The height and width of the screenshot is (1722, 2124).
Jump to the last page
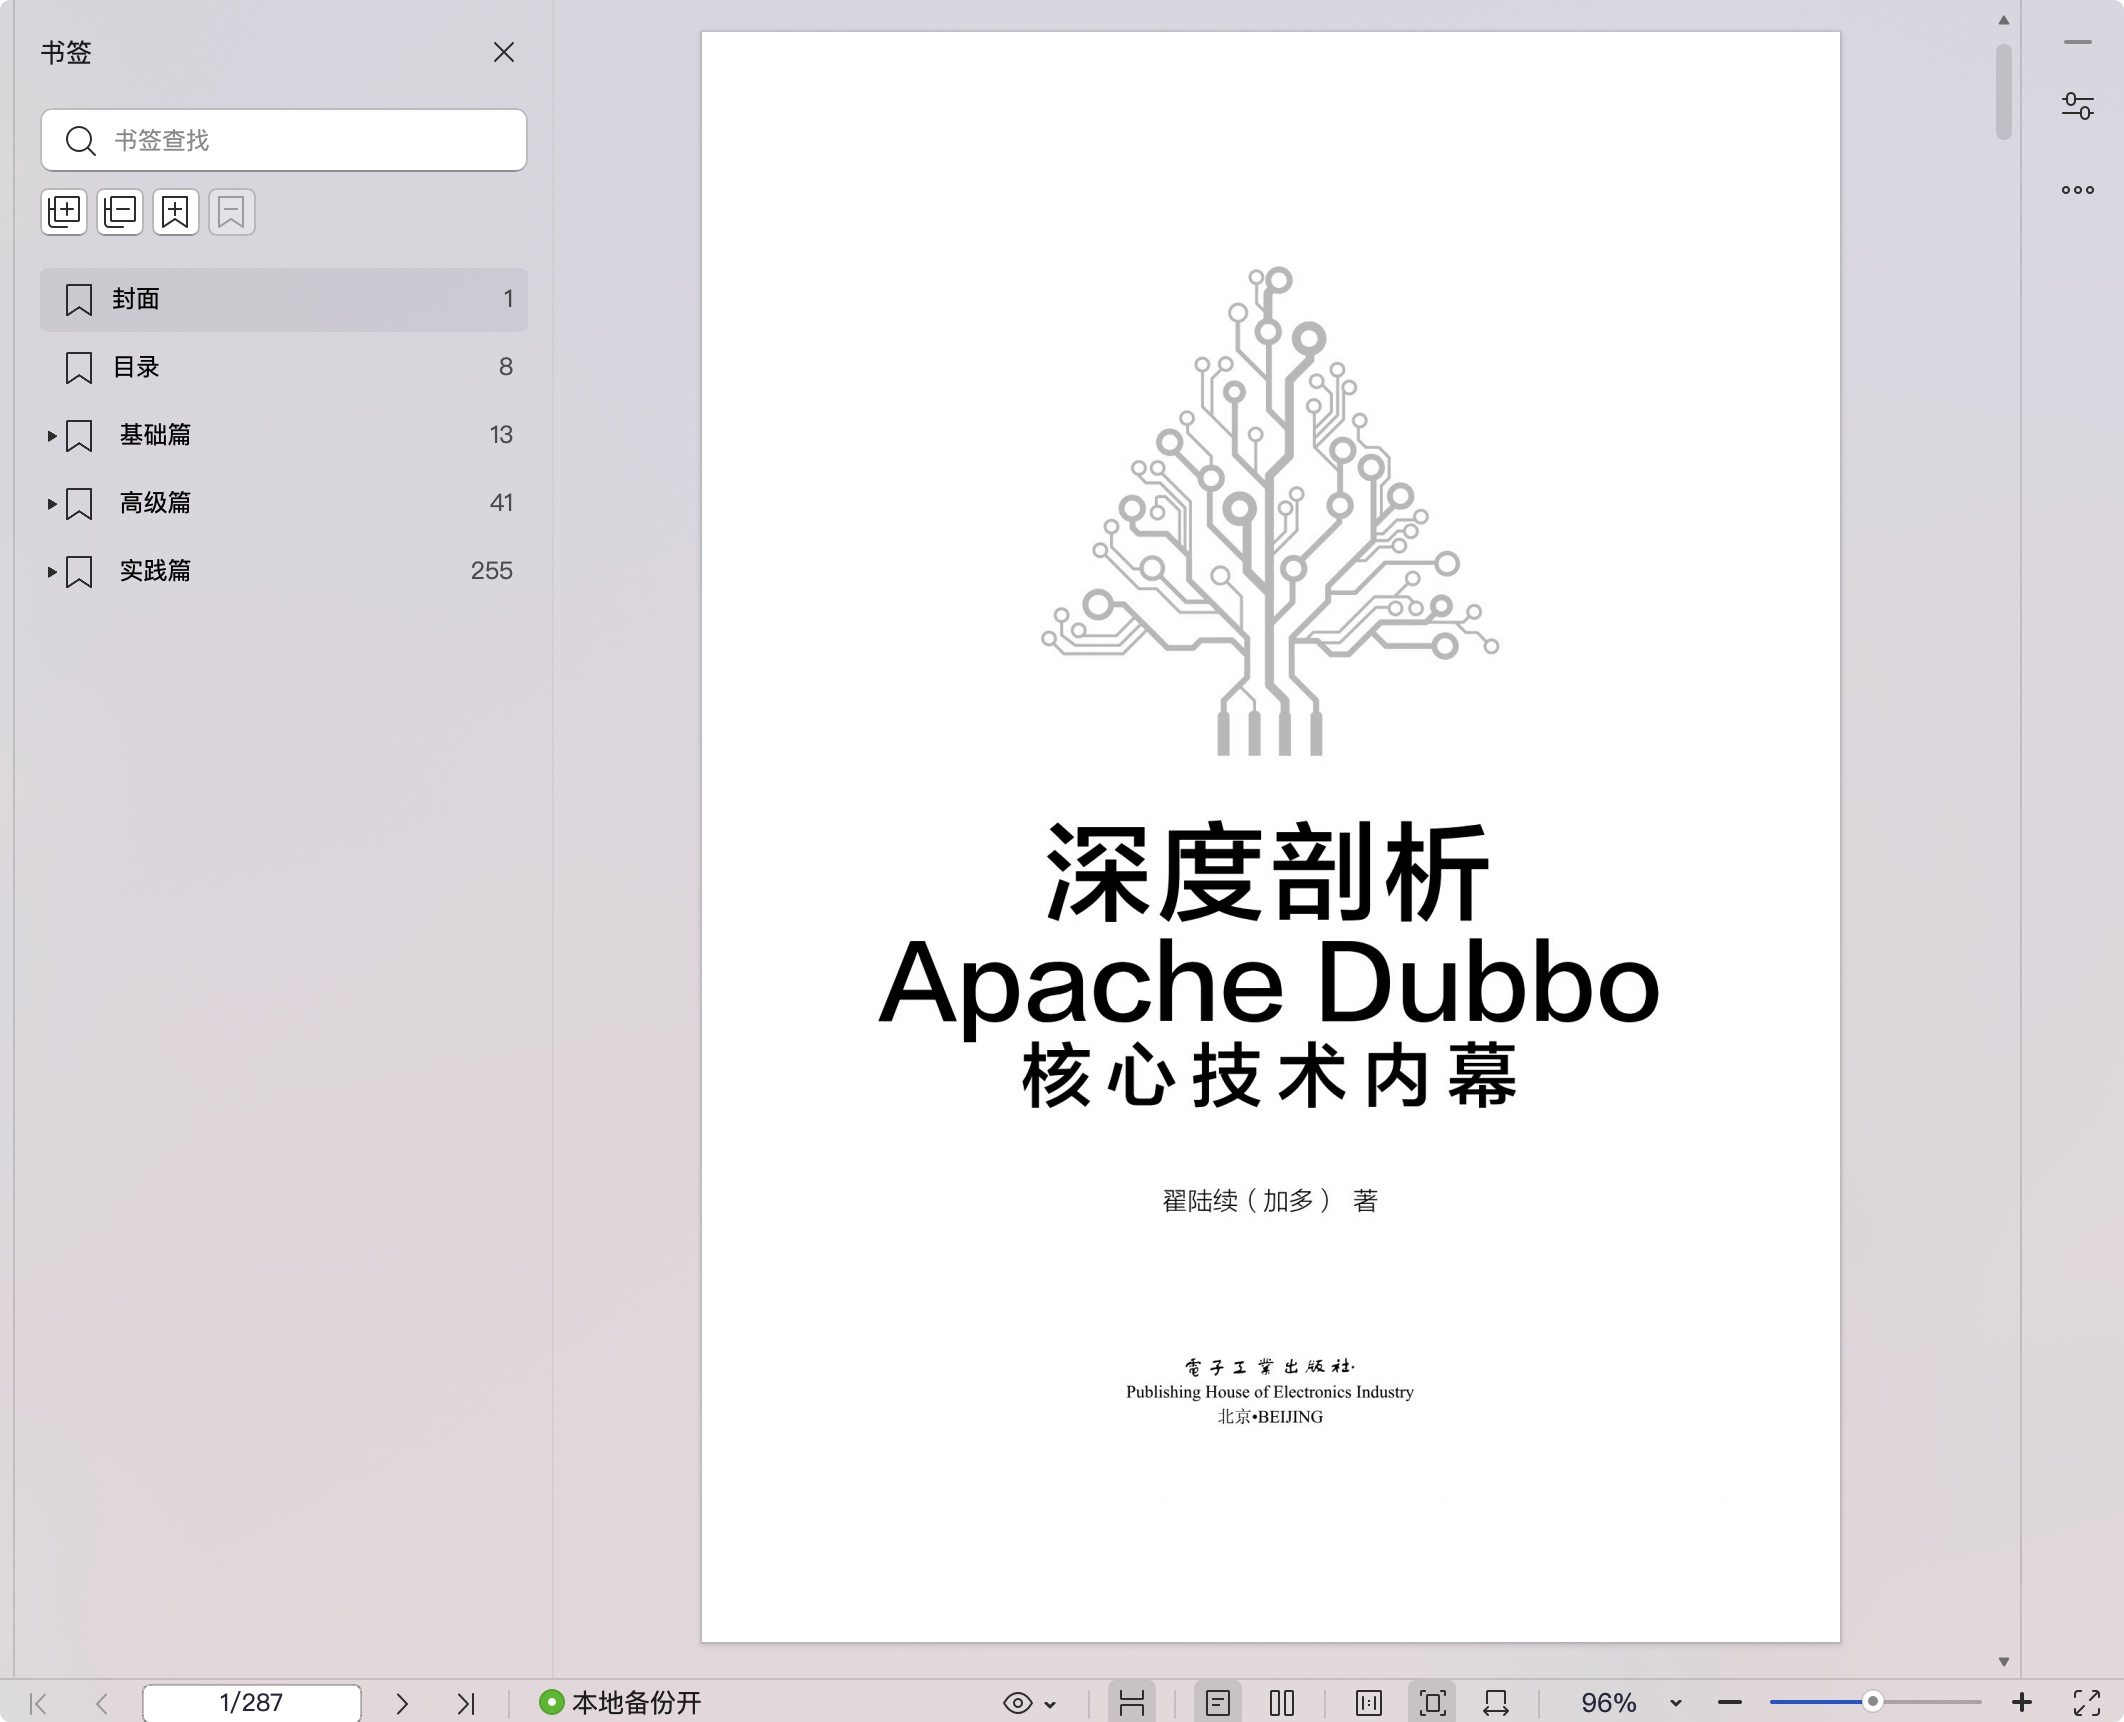[466, 1703]
